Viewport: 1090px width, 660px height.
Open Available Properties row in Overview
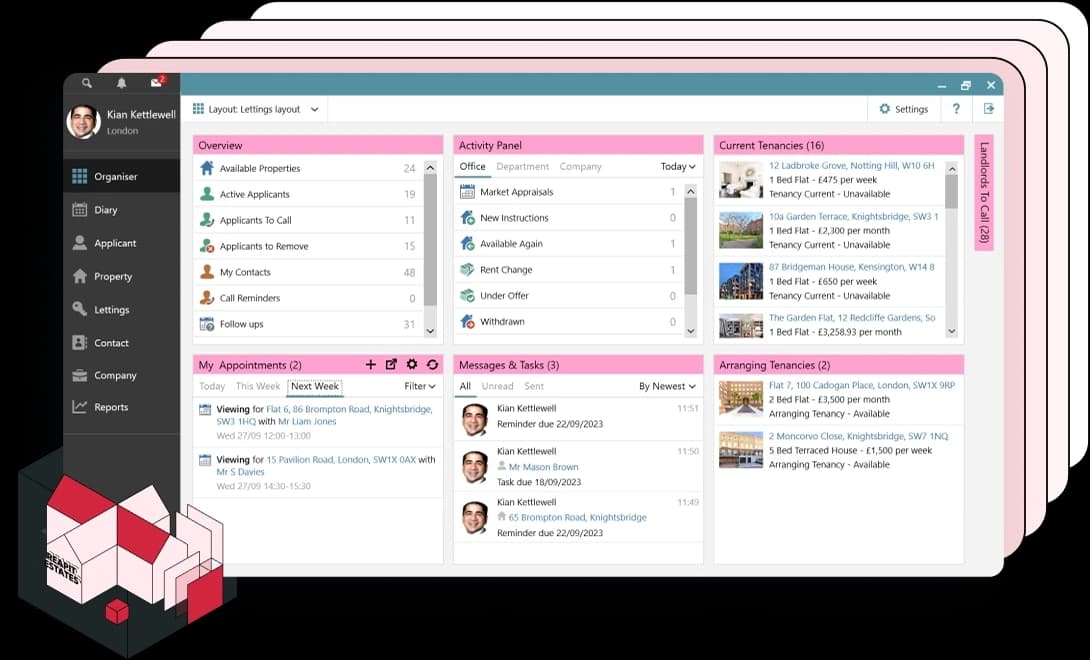coord(308,168)
